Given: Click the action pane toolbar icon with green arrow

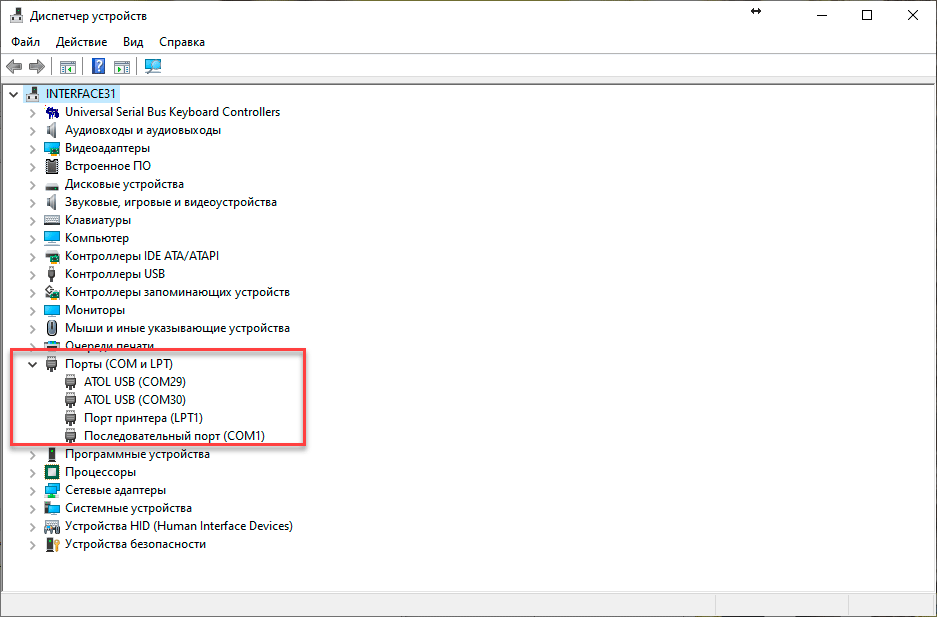Looking at the screenshot, I should [122, 67].
